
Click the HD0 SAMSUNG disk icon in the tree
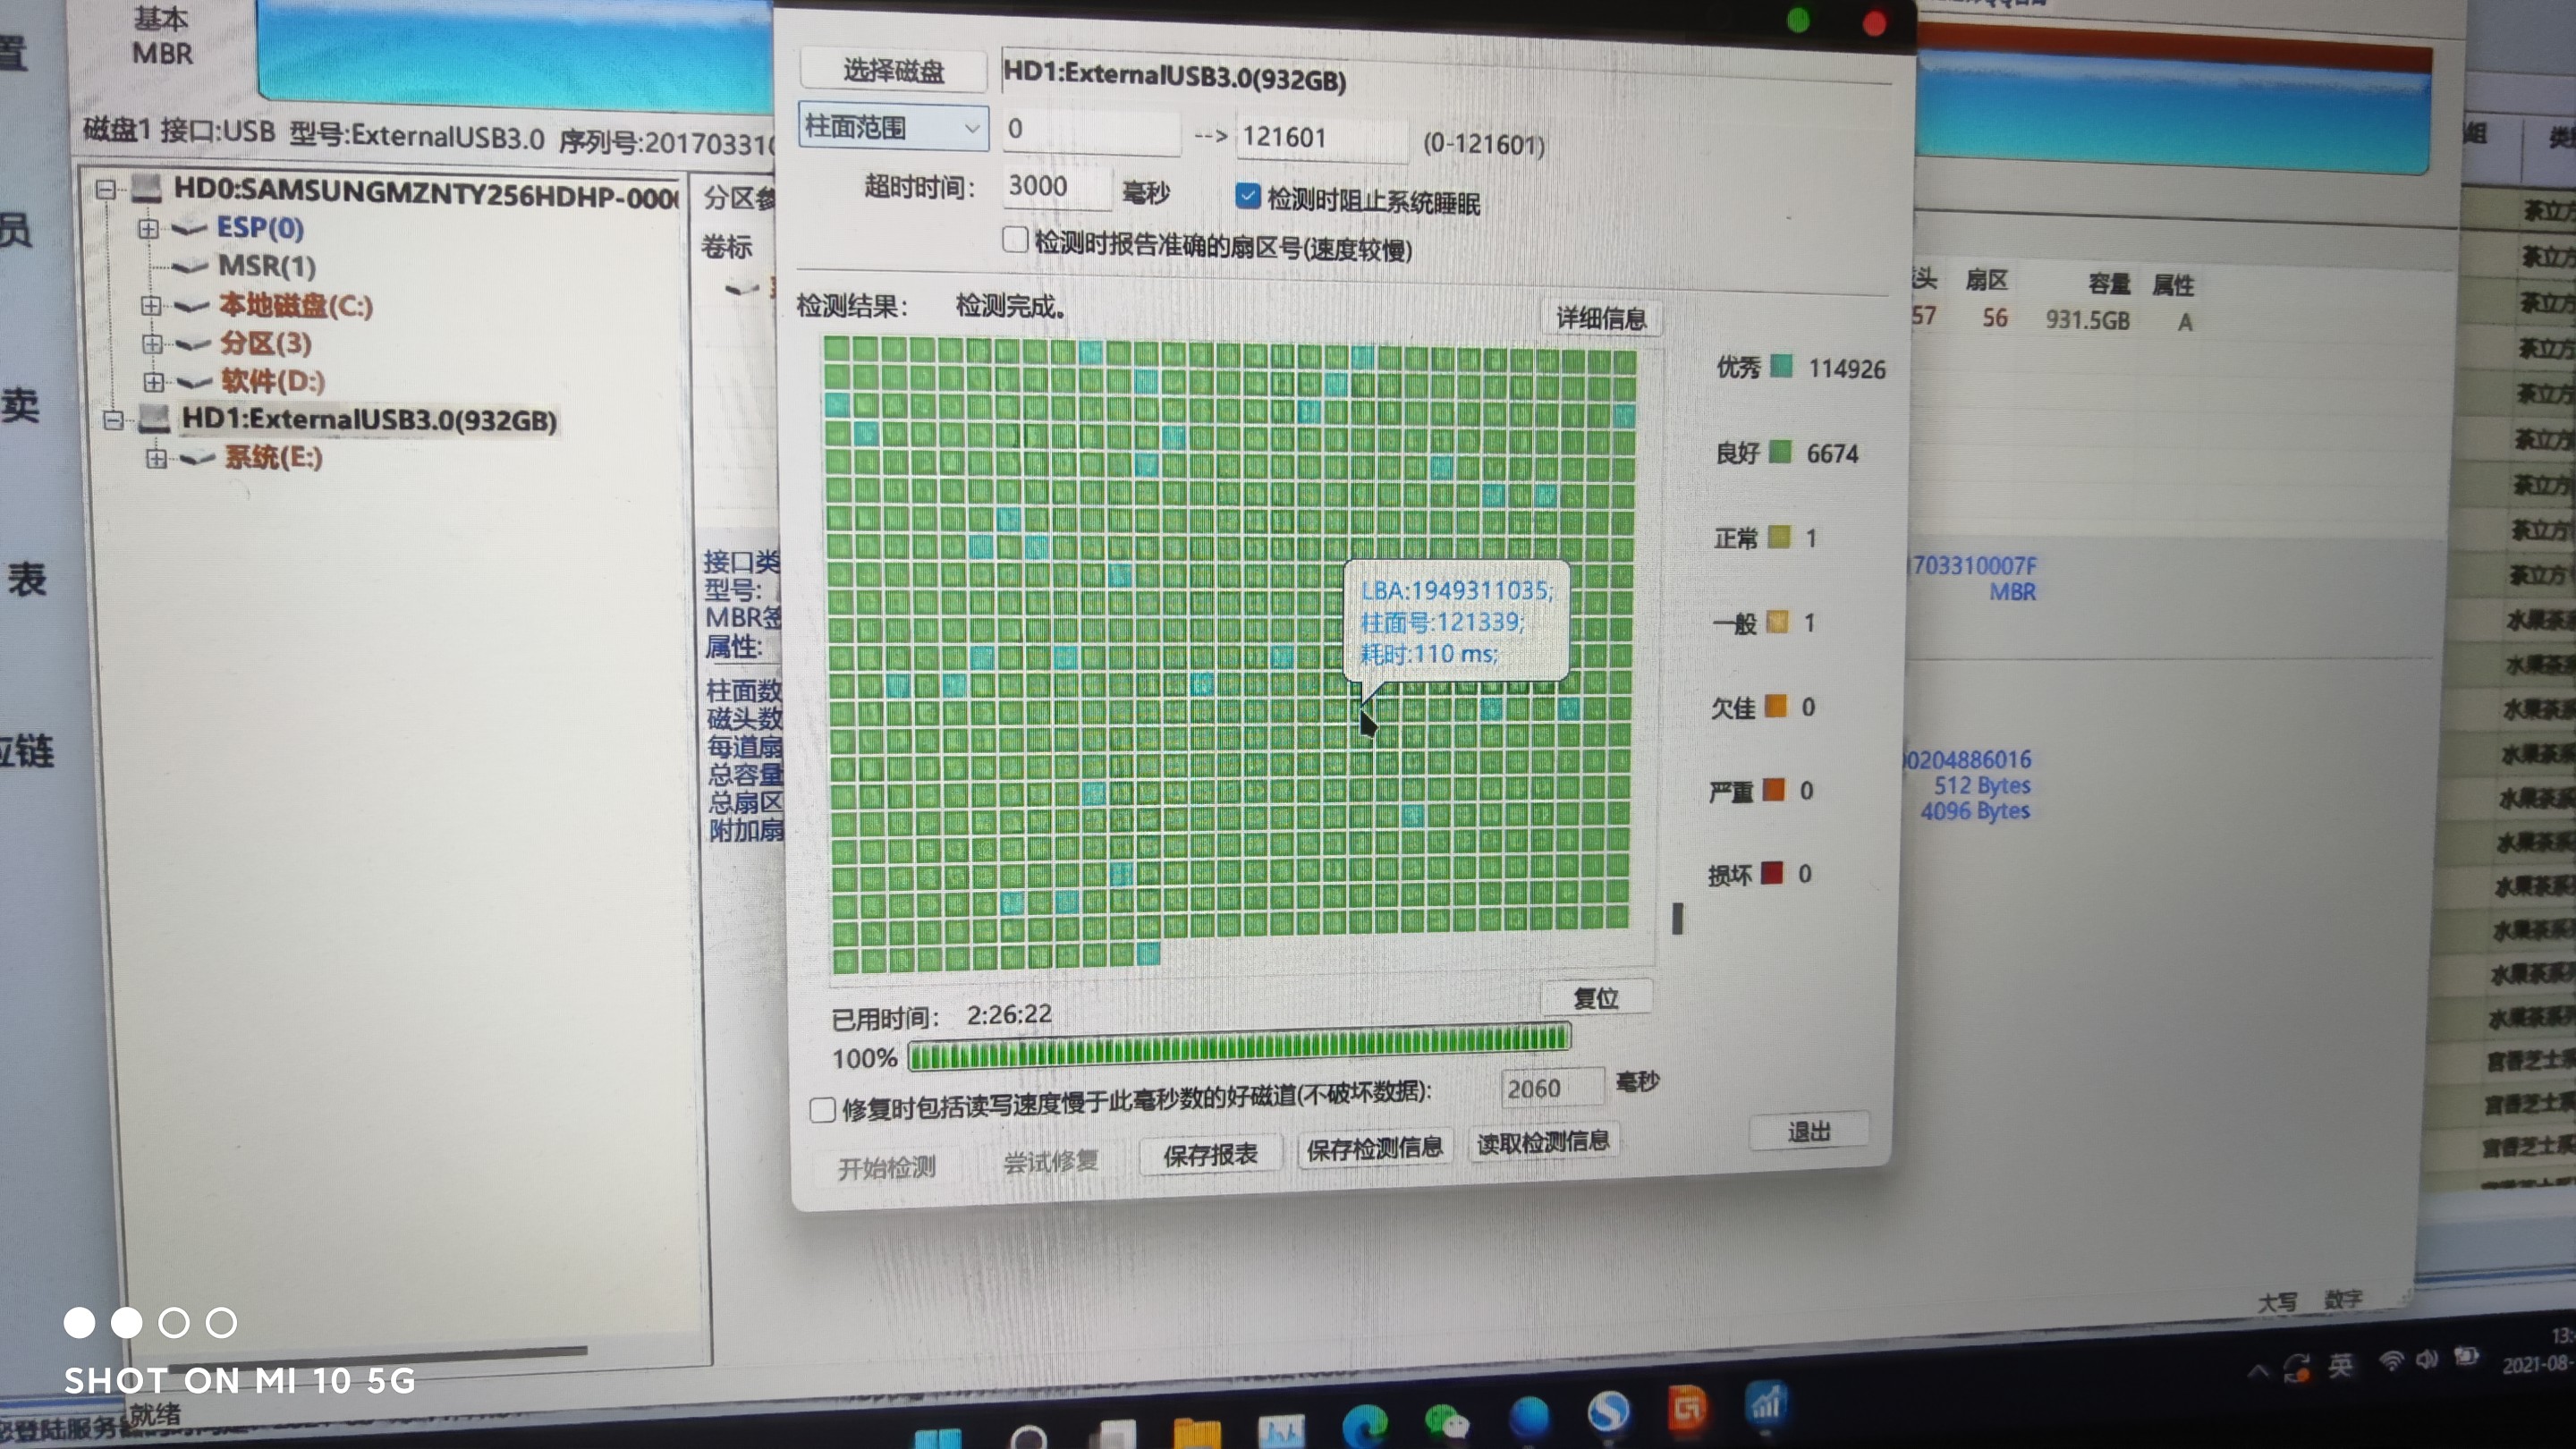pyautogui.click(x=146, y=188)
